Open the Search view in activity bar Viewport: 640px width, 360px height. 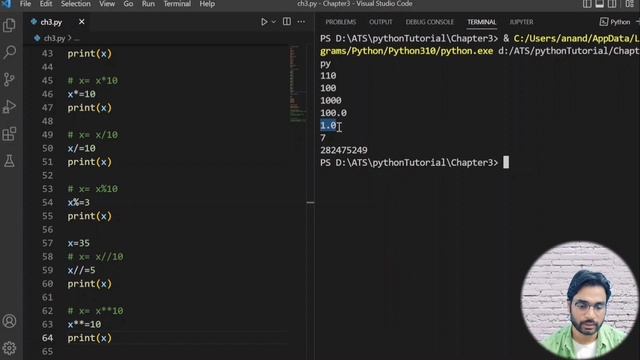point(9,52)
